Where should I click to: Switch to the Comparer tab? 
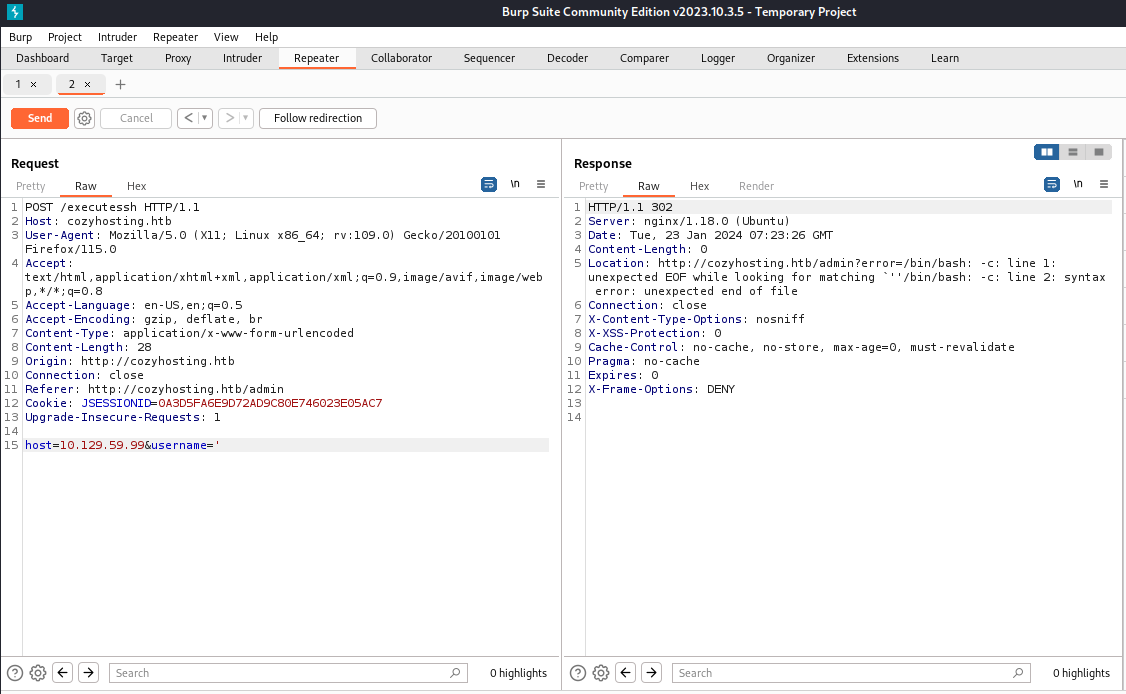point(644,58)
